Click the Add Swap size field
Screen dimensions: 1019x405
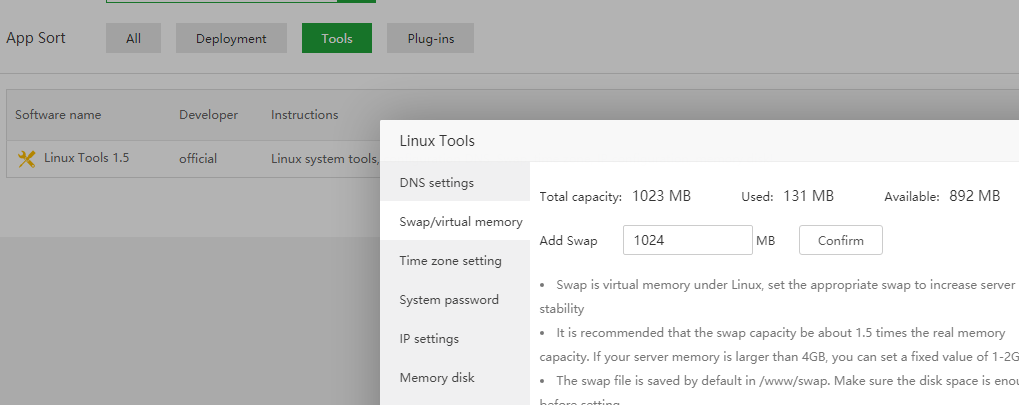pos(687,240)
